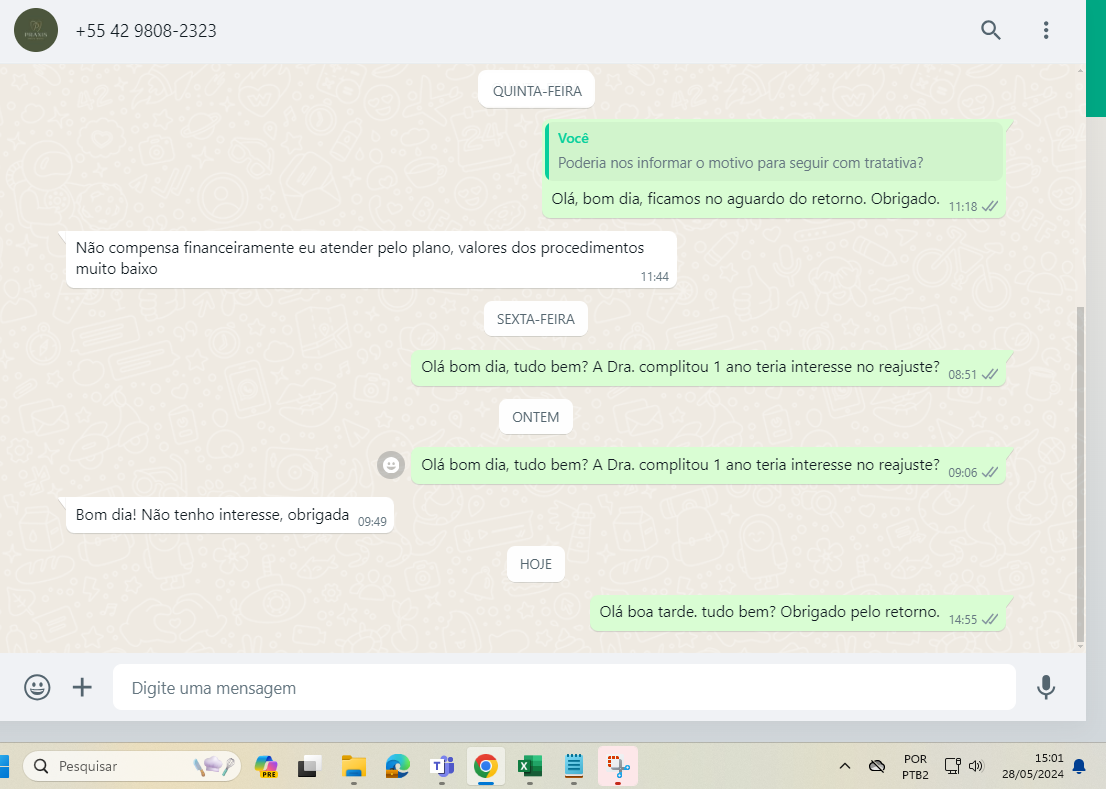
Task: Open volume control tray icon
Action: [x=976, y=766]
